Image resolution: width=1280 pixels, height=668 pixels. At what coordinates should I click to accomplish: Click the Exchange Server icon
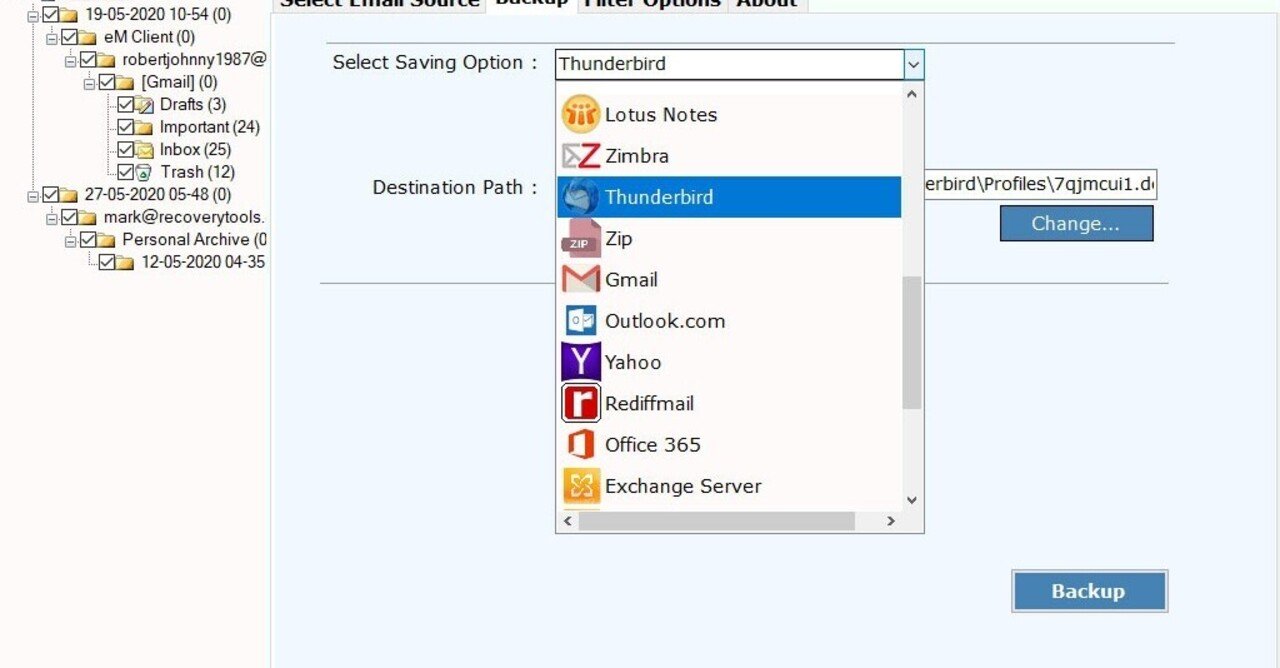[580, 486]
